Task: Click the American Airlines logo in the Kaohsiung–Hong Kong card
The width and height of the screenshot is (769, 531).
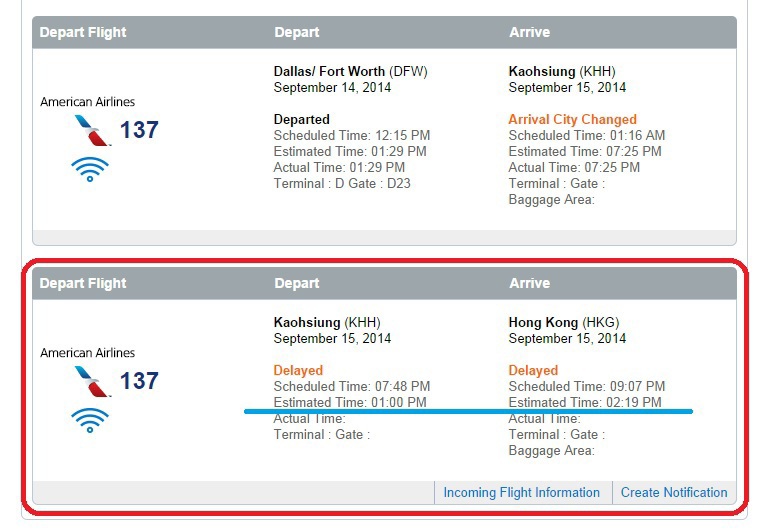Action: pyautogui.click(x=93, y=381)
